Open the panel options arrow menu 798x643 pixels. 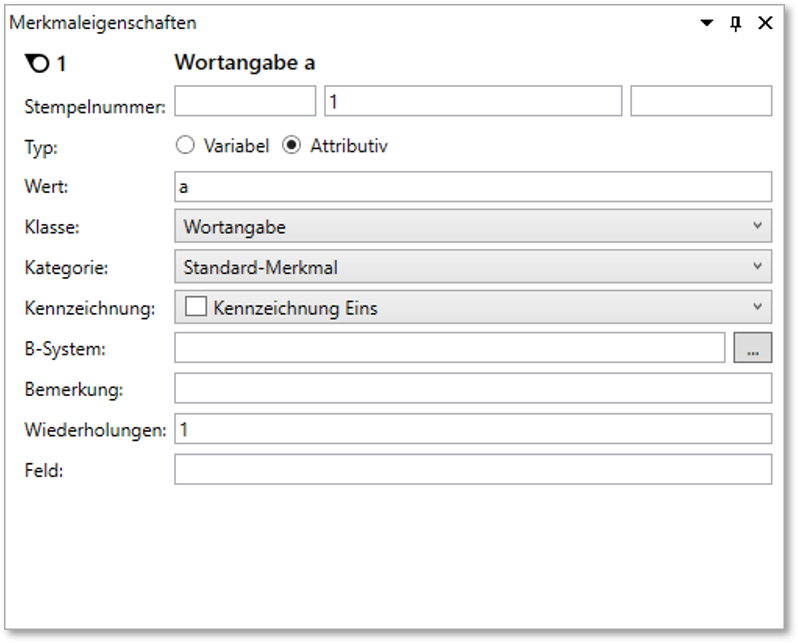(706, 23)
